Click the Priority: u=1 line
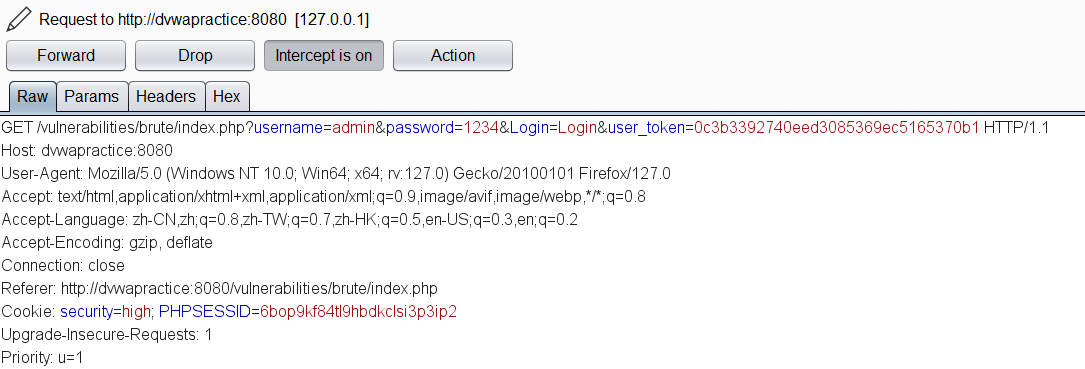 [x=42, y=357]
